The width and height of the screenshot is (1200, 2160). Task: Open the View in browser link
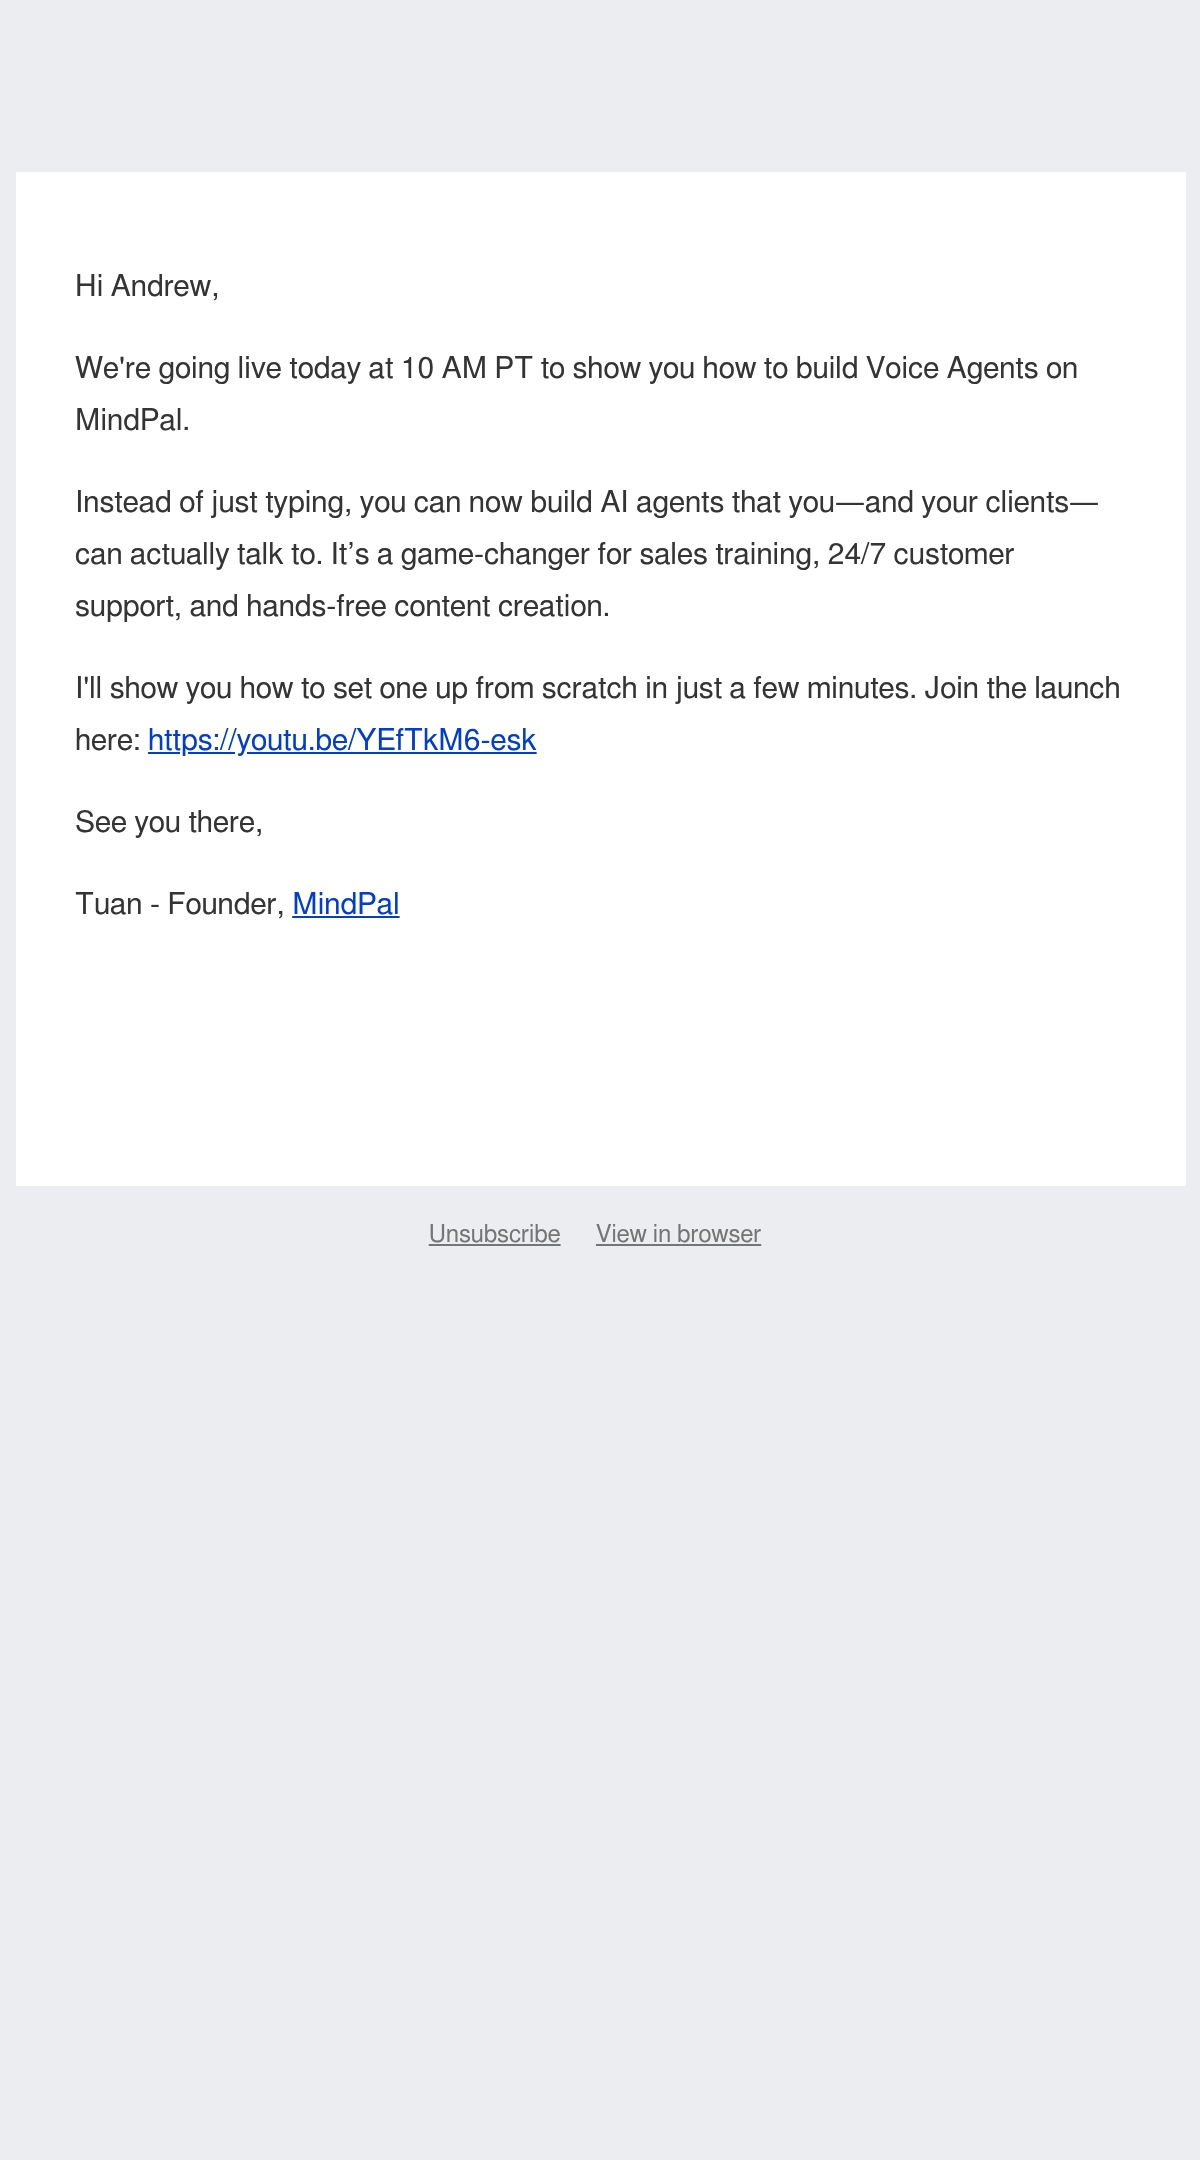point(678,1234)
